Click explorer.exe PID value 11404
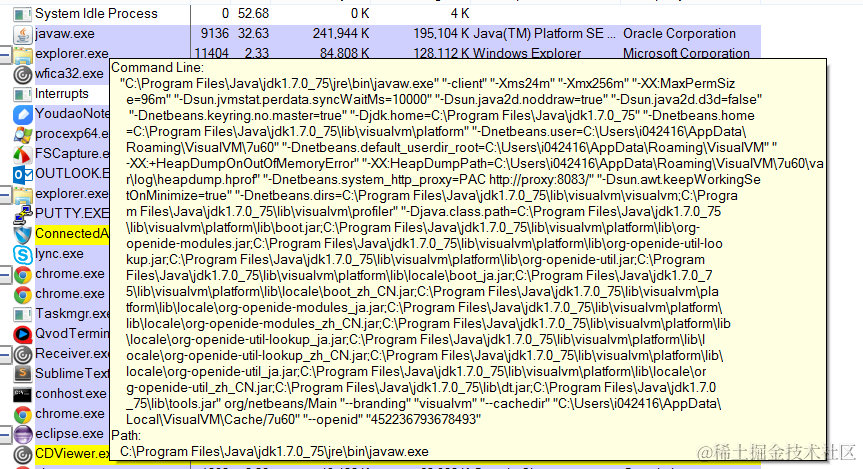Viewport: 863px width, 469px height. pos(212,53)
